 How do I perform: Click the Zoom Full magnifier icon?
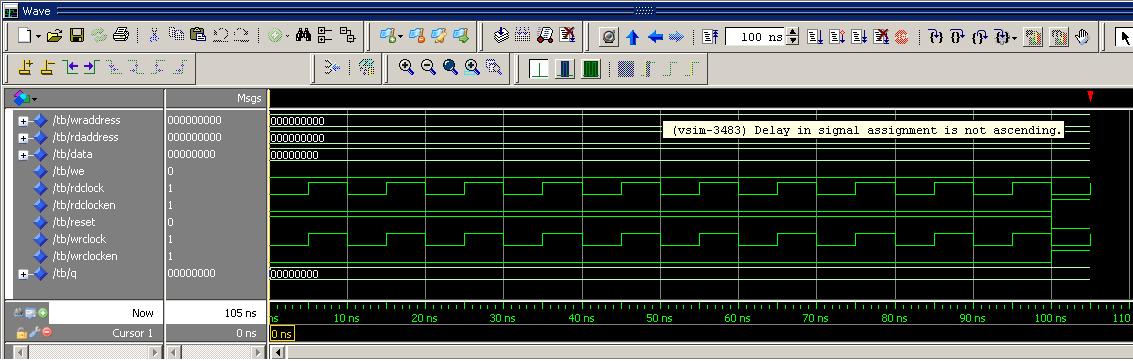pyautogui.click(x=450, y=68)
